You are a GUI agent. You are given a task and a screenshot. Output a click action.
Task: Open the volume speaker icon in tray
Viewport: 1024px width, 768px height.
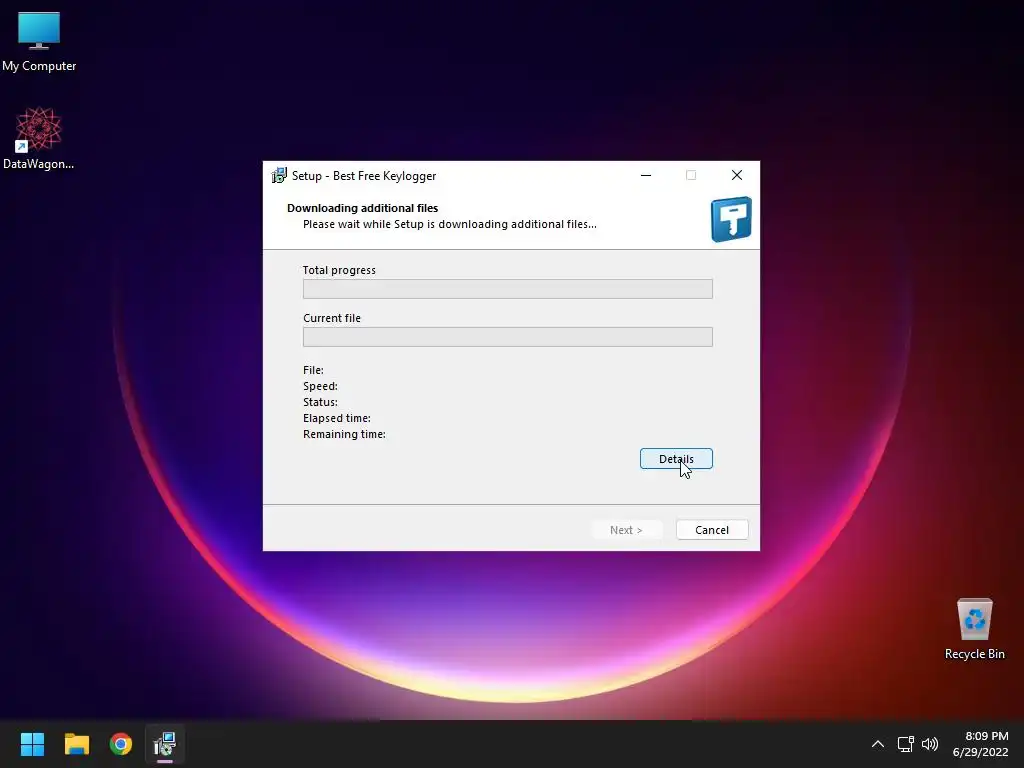pyautogui.click(x=930, y=744)
